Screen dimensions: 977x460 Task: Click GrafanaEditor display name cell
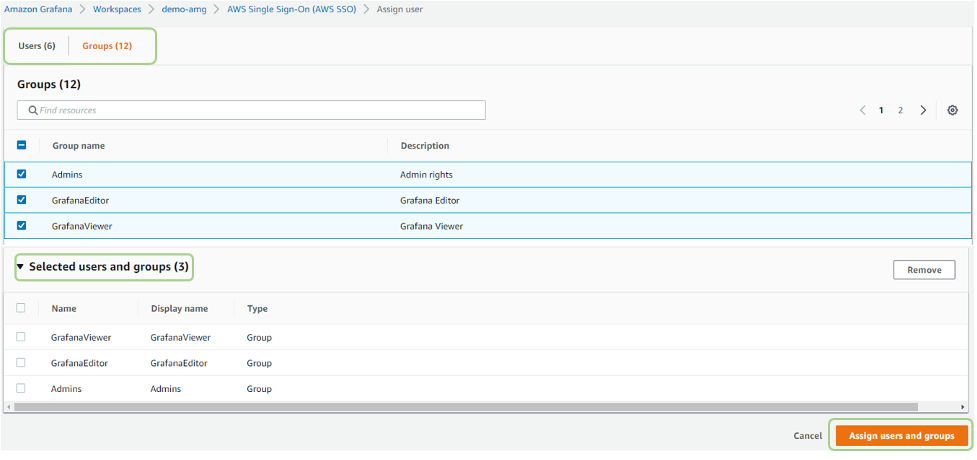point(179,363)
